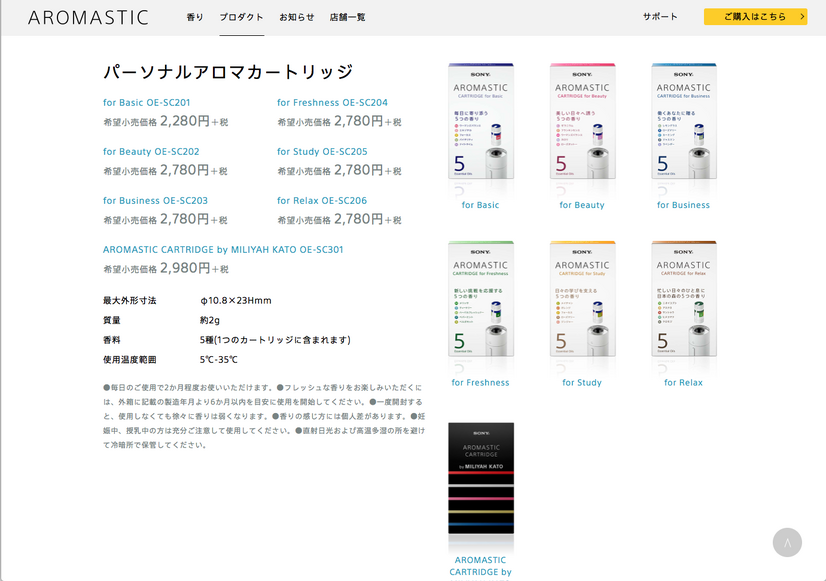Open the for Basic OE-SC201 link
The image size is (826, 581).
[146, 103]
